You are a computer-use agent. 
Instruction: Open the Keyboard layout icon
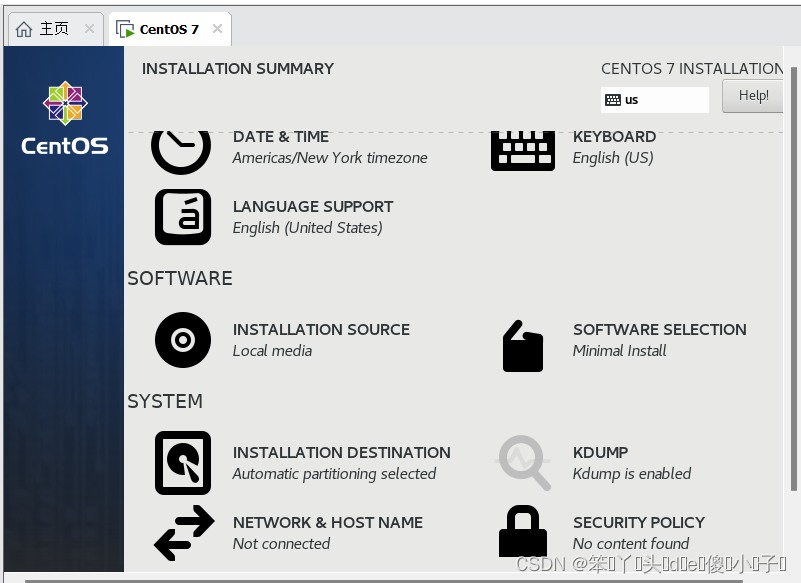(523, 151)
